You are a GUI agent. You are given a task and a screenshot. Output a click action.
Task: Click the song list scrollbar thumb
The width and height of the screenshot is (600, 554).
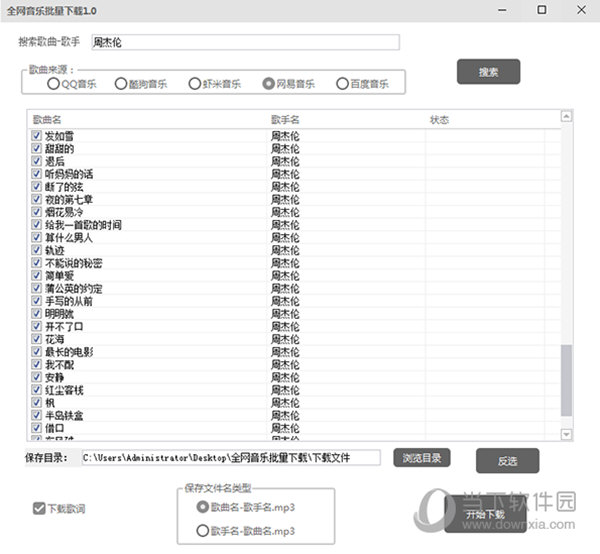(x=566, y=380)
